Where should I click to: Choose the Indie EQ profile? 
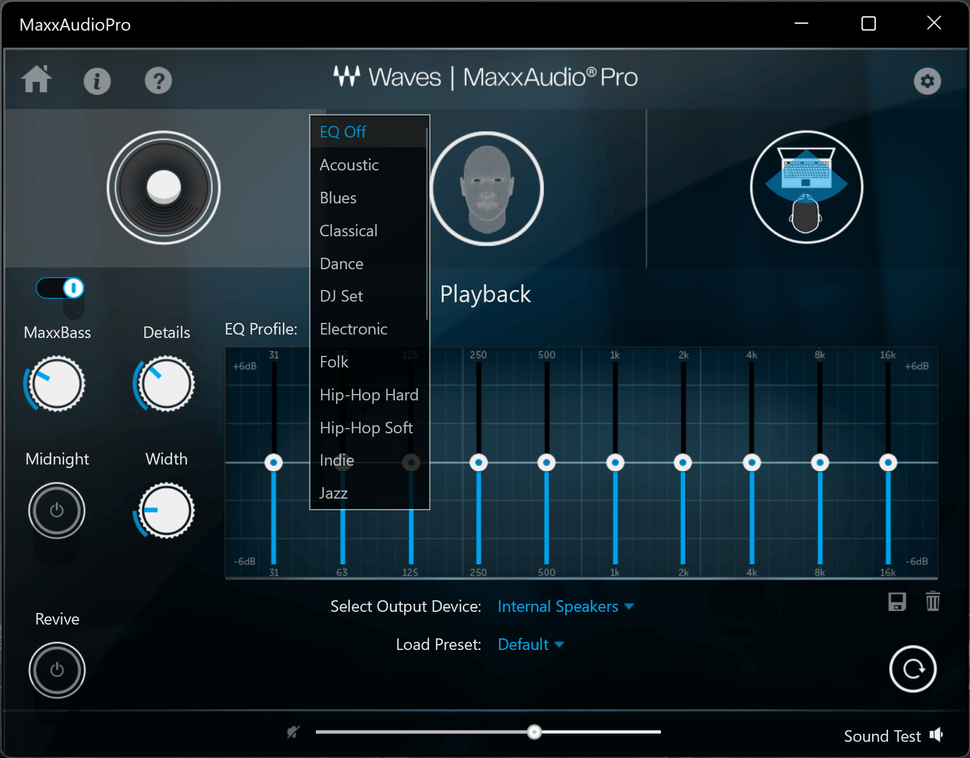[368, 460]
